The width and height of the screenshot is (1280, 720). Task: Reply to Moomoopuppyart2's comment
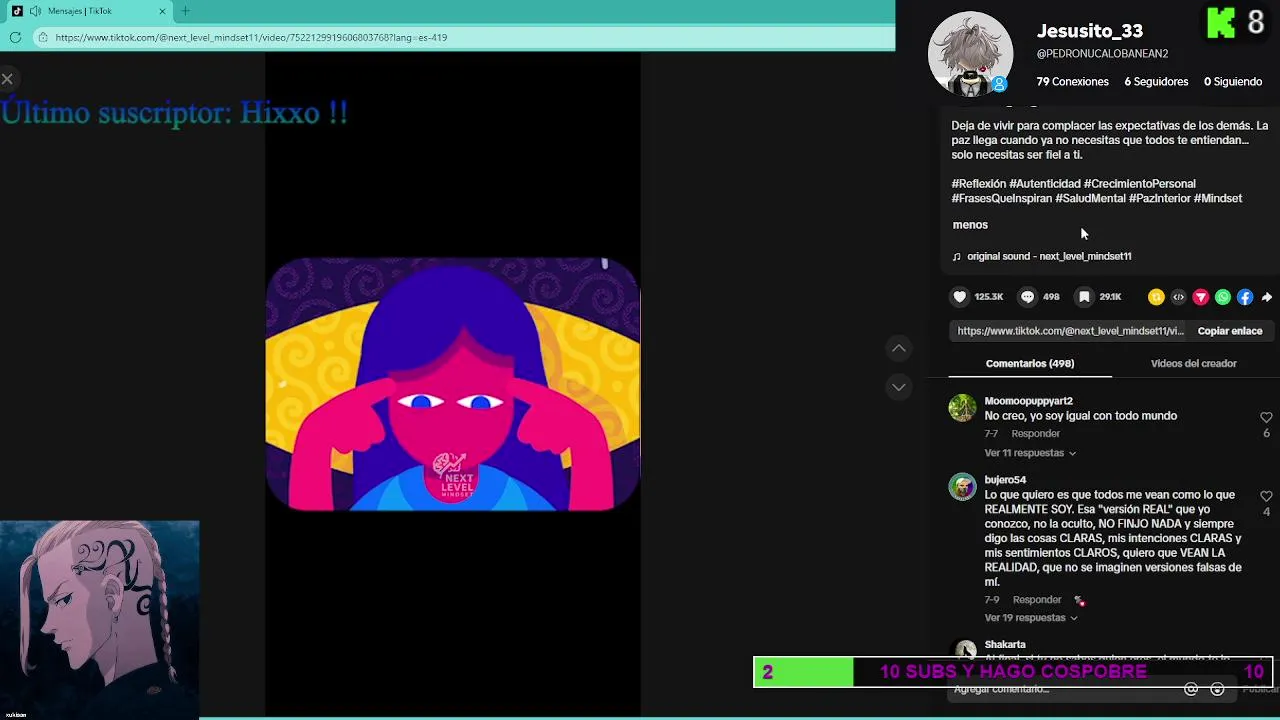[x=1035, y=434]
